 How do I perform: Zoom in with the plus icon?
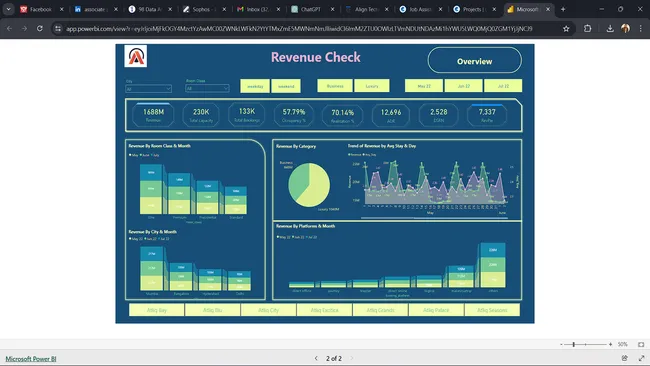(610, 344)
